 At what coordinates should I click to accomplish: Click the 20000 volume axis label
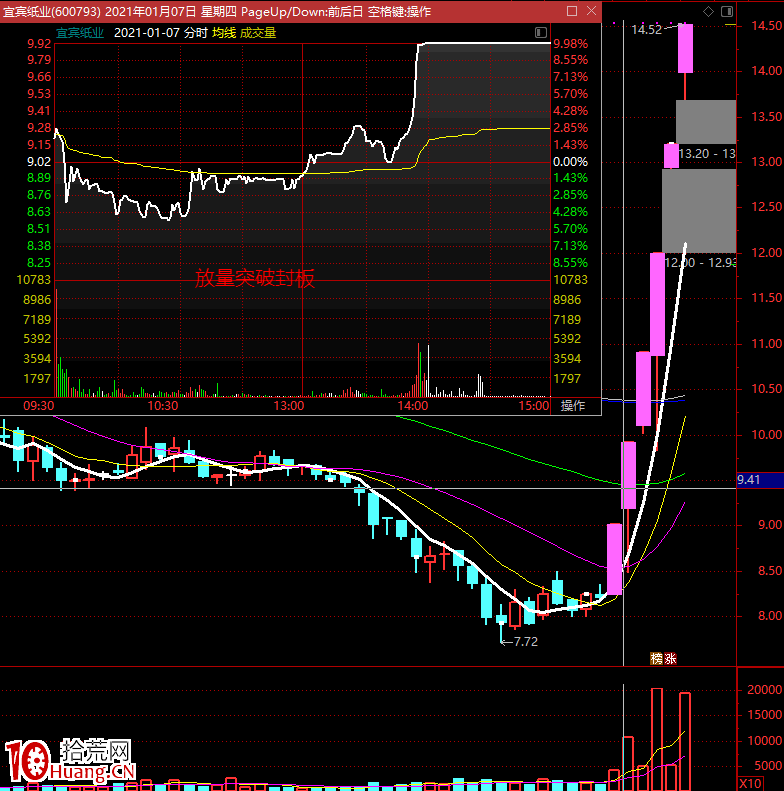pos(764,690)
